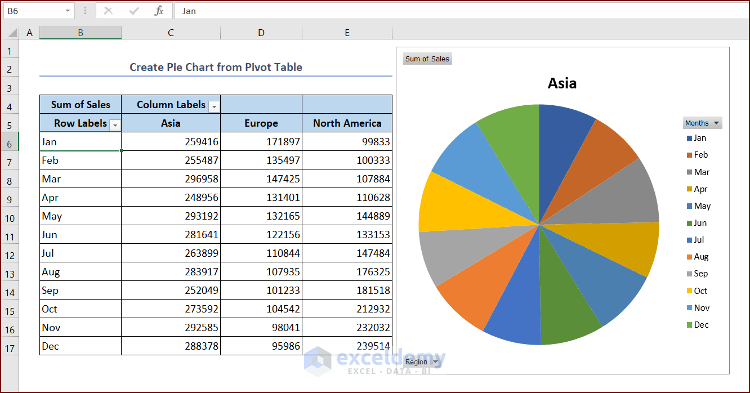
Task: Select cell with value 288378
Action: [x=171, y=346]
